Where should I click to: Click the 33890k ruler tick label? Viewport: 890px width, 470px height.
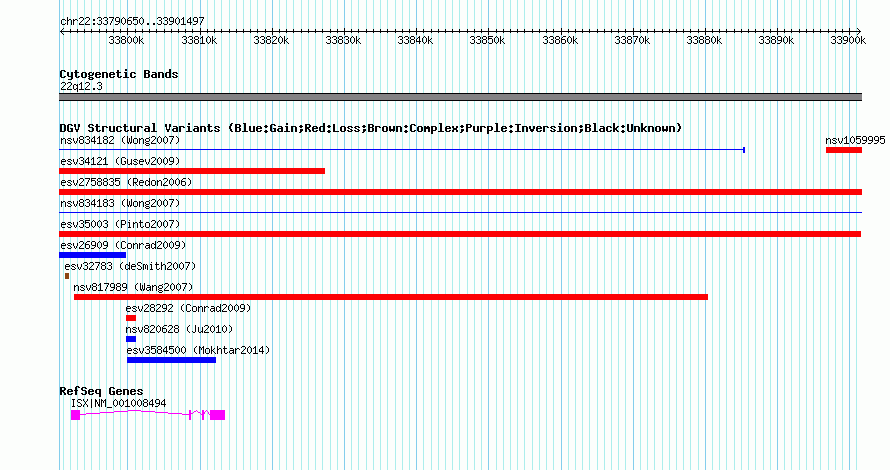coord(776,40)
